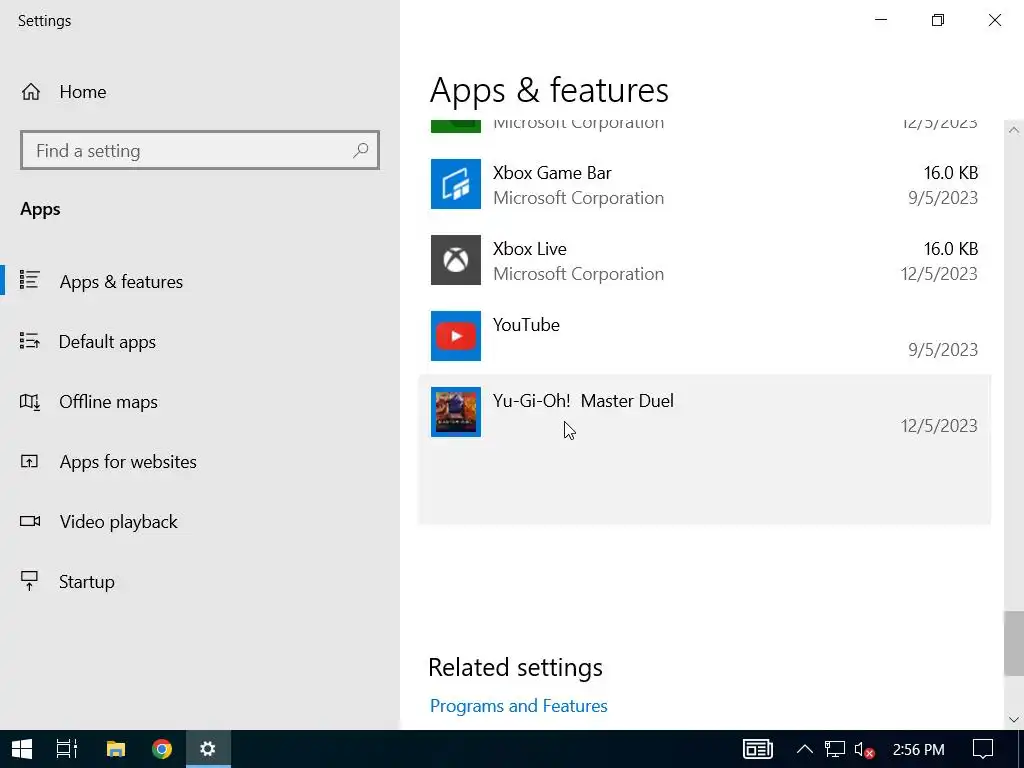This screenshot has width=1024, height=768.
Task: Click the Apps section heading
Action: coord(40,210)
